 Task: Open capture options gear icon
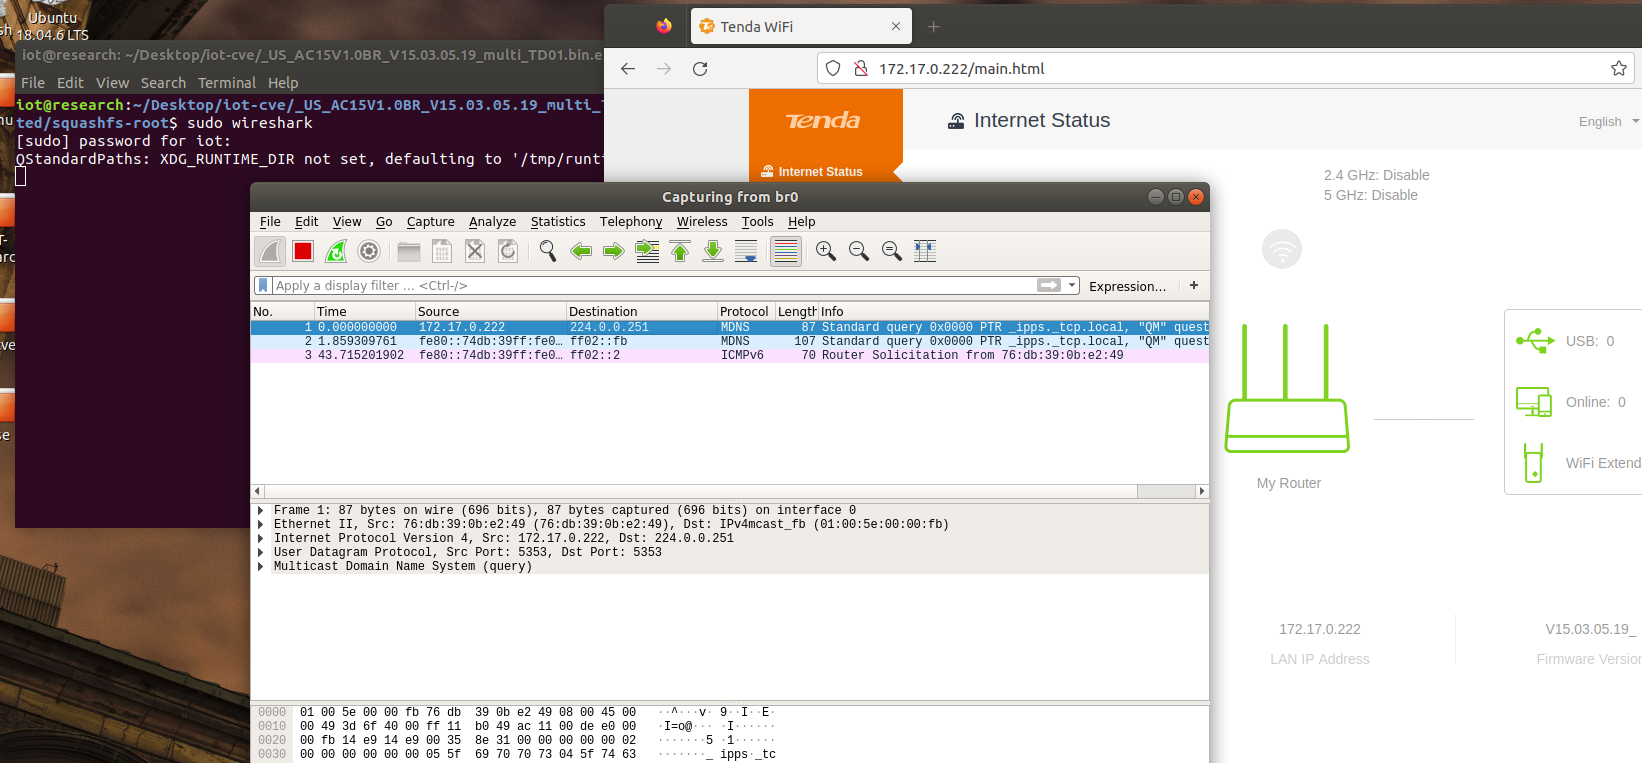pos(369,251)
